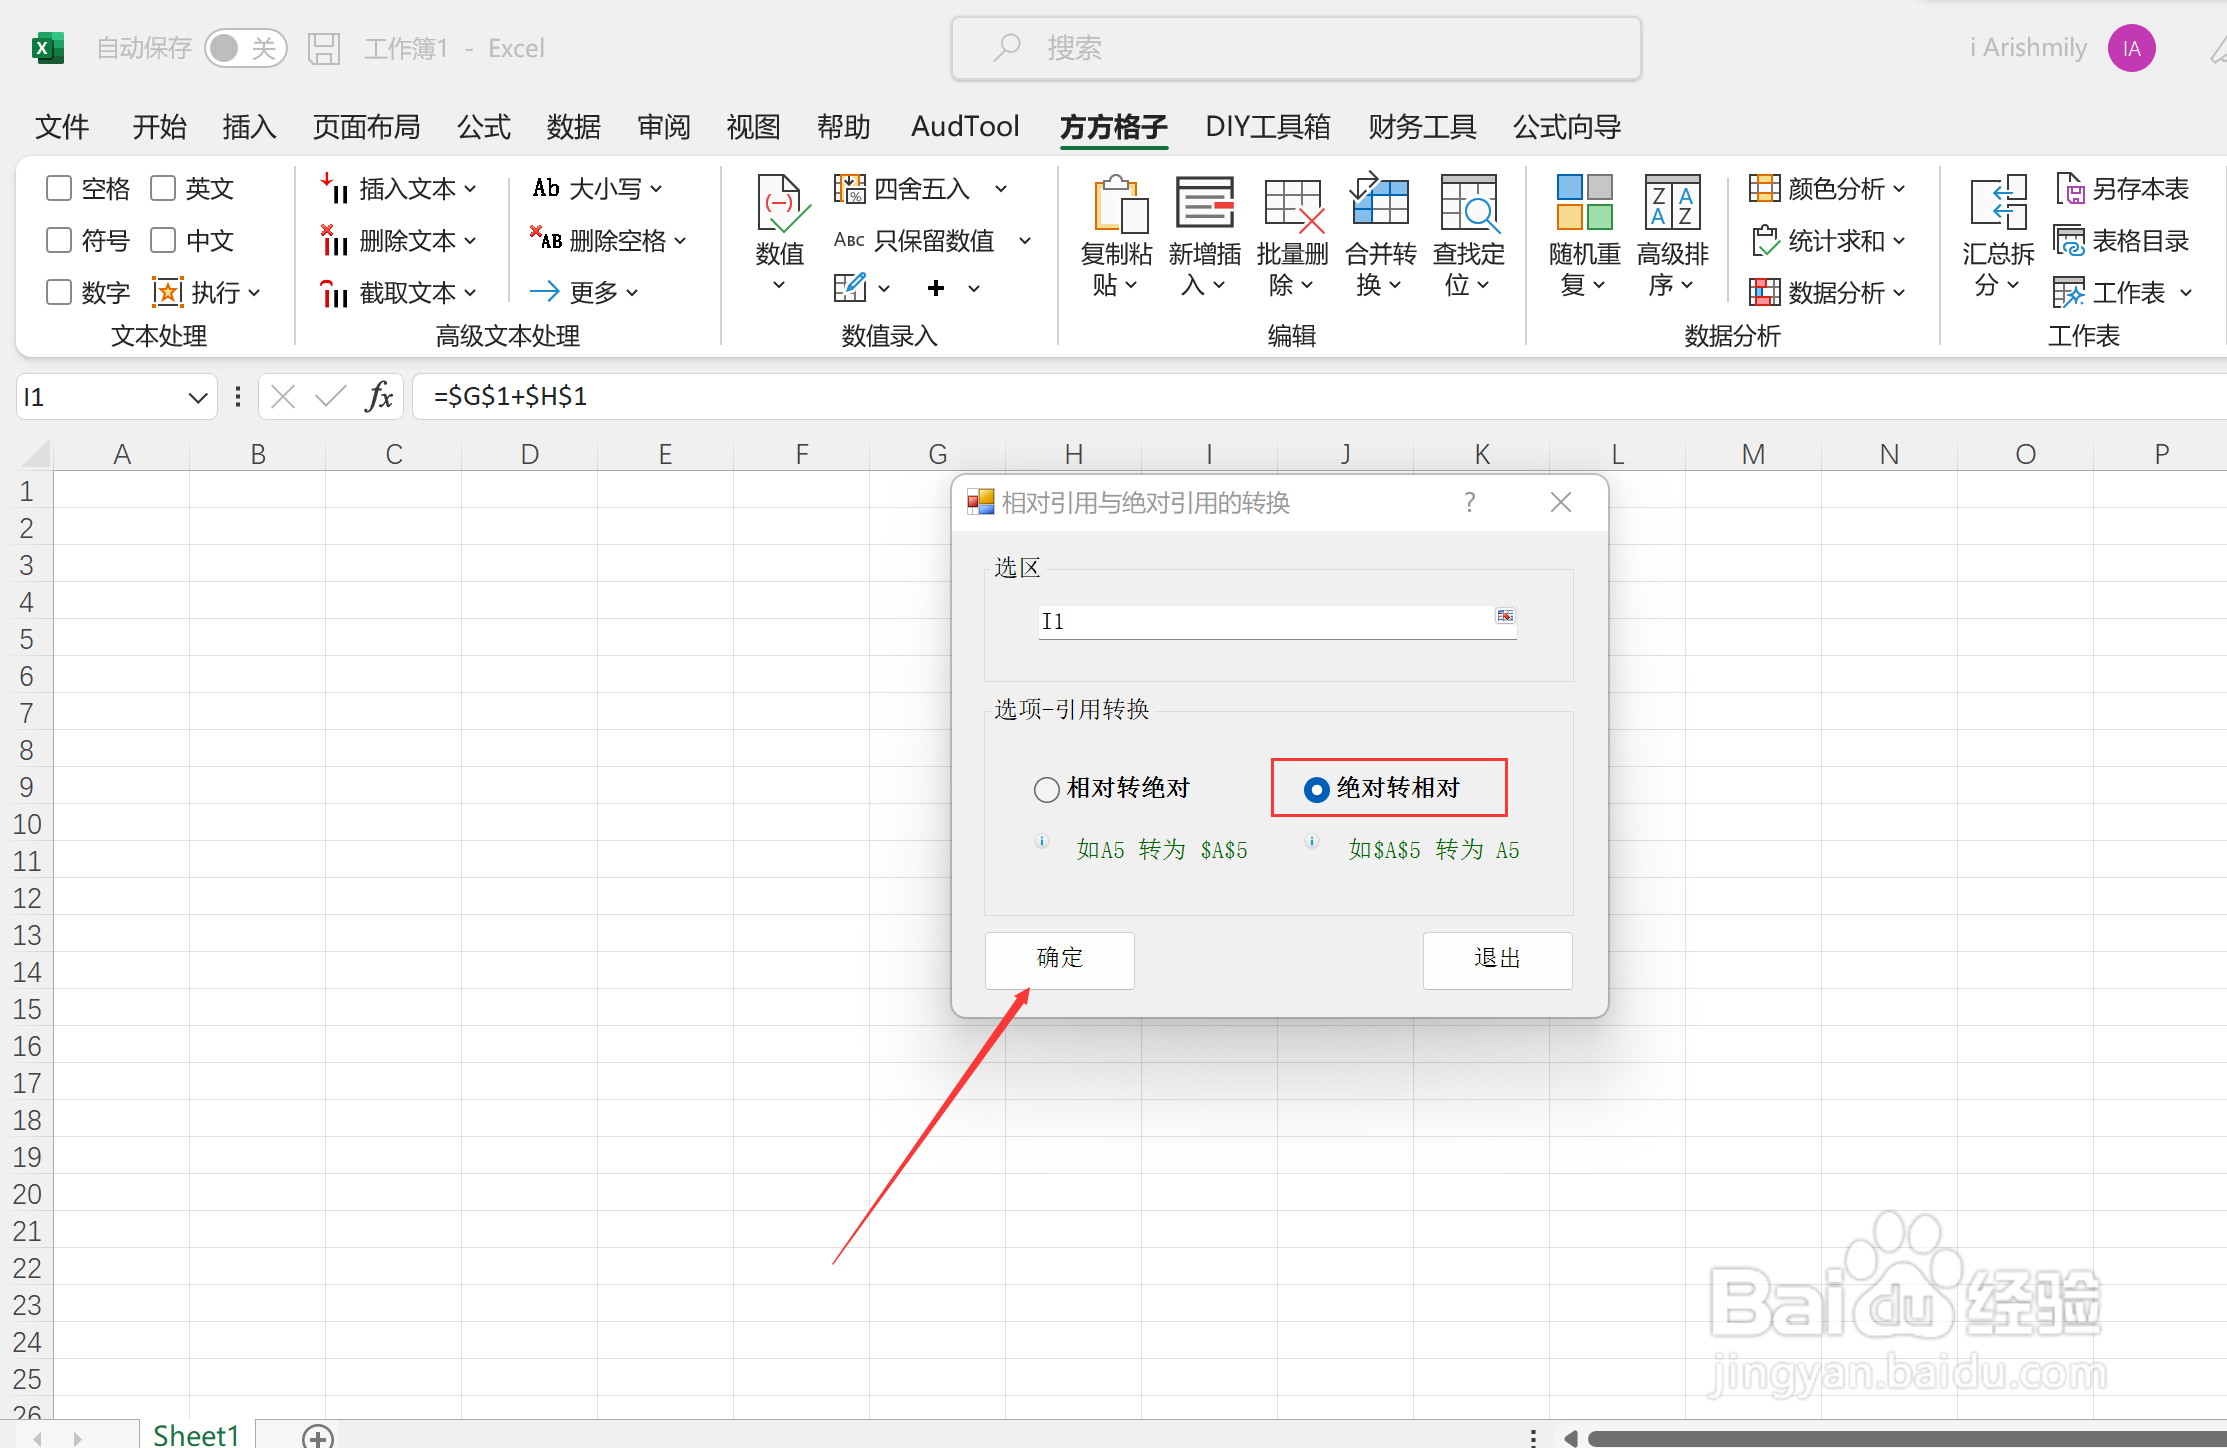Viewport: 2227px width, 1448px height.
Task: Click the 随机重复 colored squares icon
Action: [x=1584, y=203]
